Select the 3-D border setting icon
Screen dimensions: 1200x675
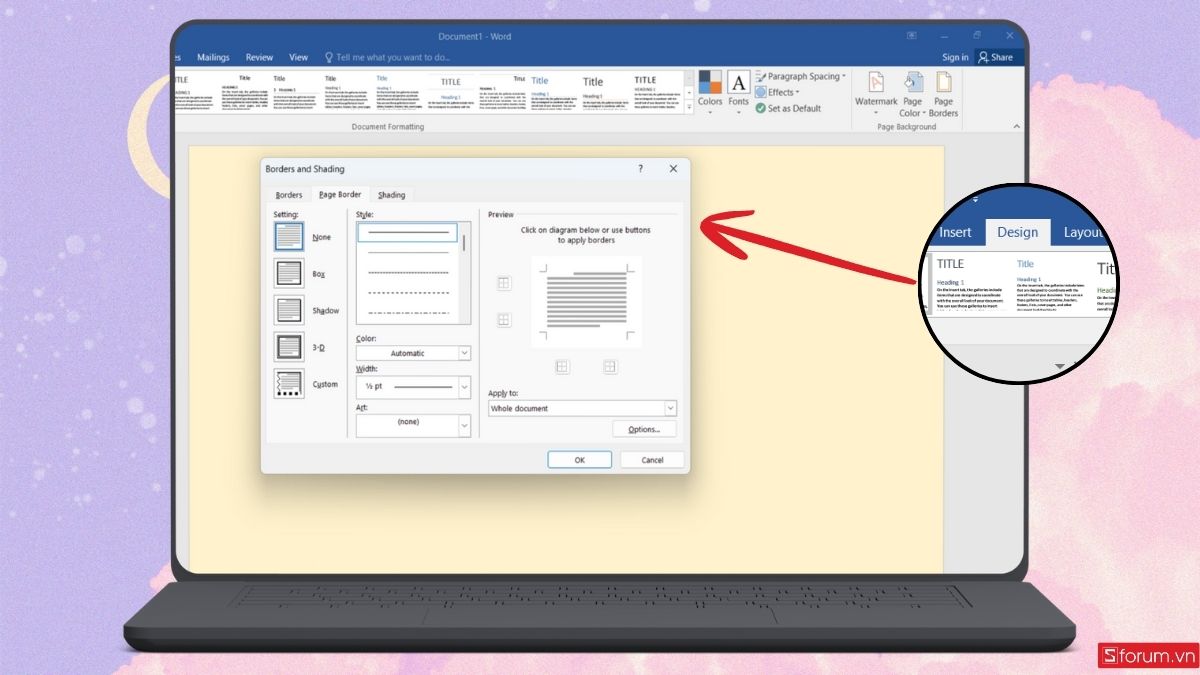[x=288, y=347]
